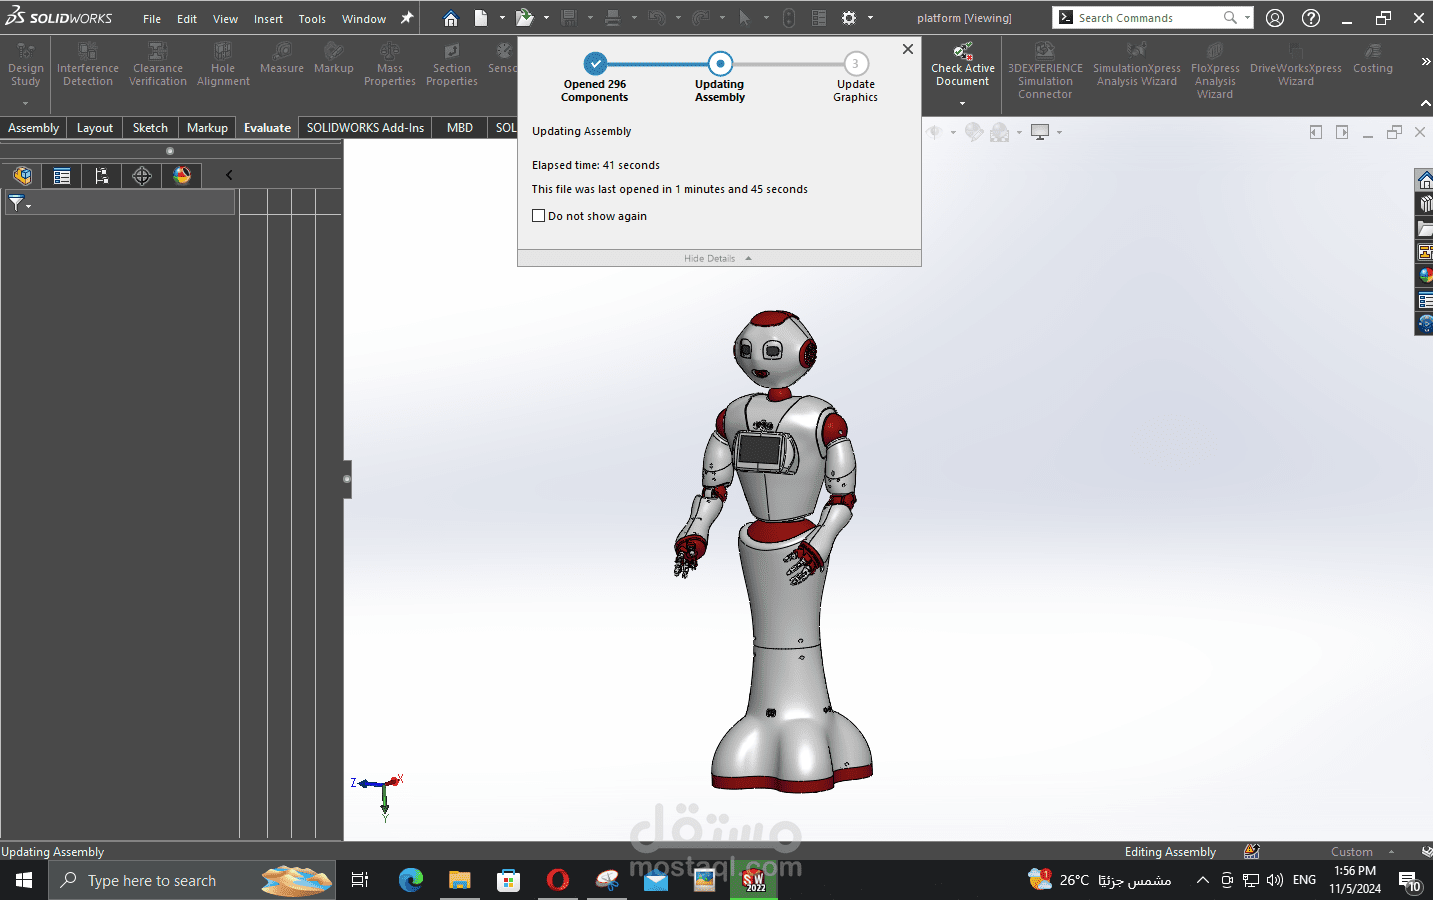
Task: Open the New document dropdown arrow
Action: [x=502, y=18]
